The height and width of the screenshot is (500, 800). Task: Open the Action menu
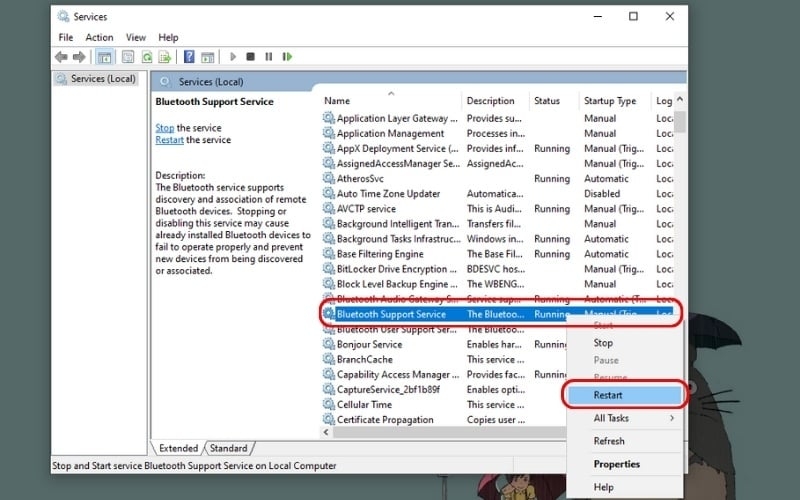[x=99, y=37]
